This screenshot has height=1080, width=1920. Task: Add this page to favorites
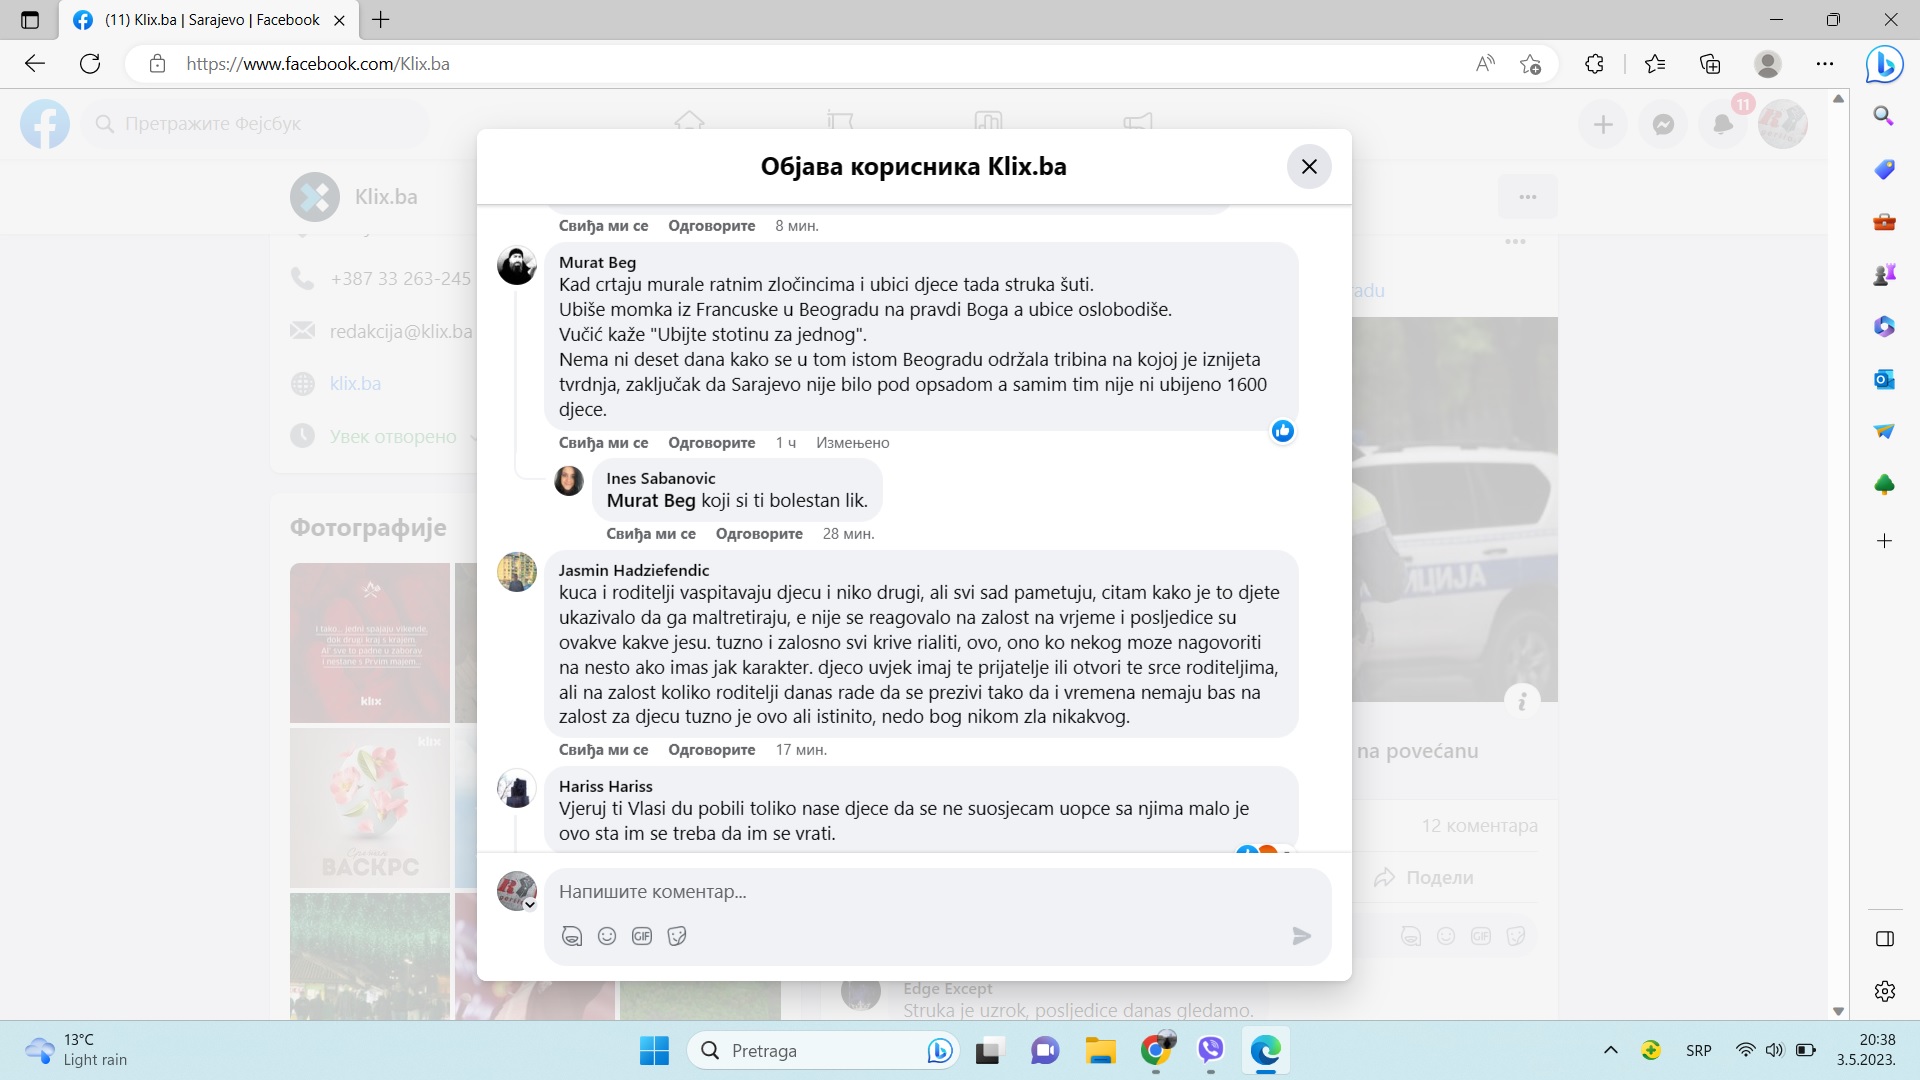pyautogui.click(x=1530, y=64)
